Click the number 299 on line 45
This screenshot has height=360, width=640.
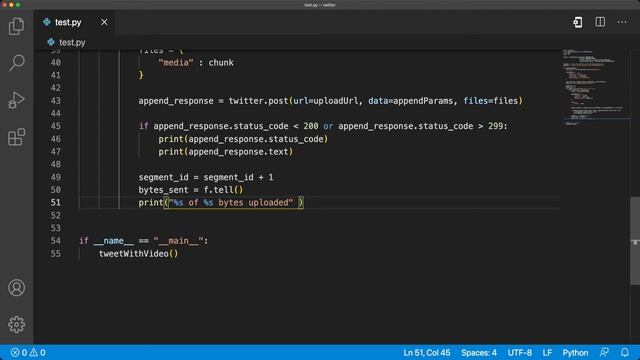(496, 126)
